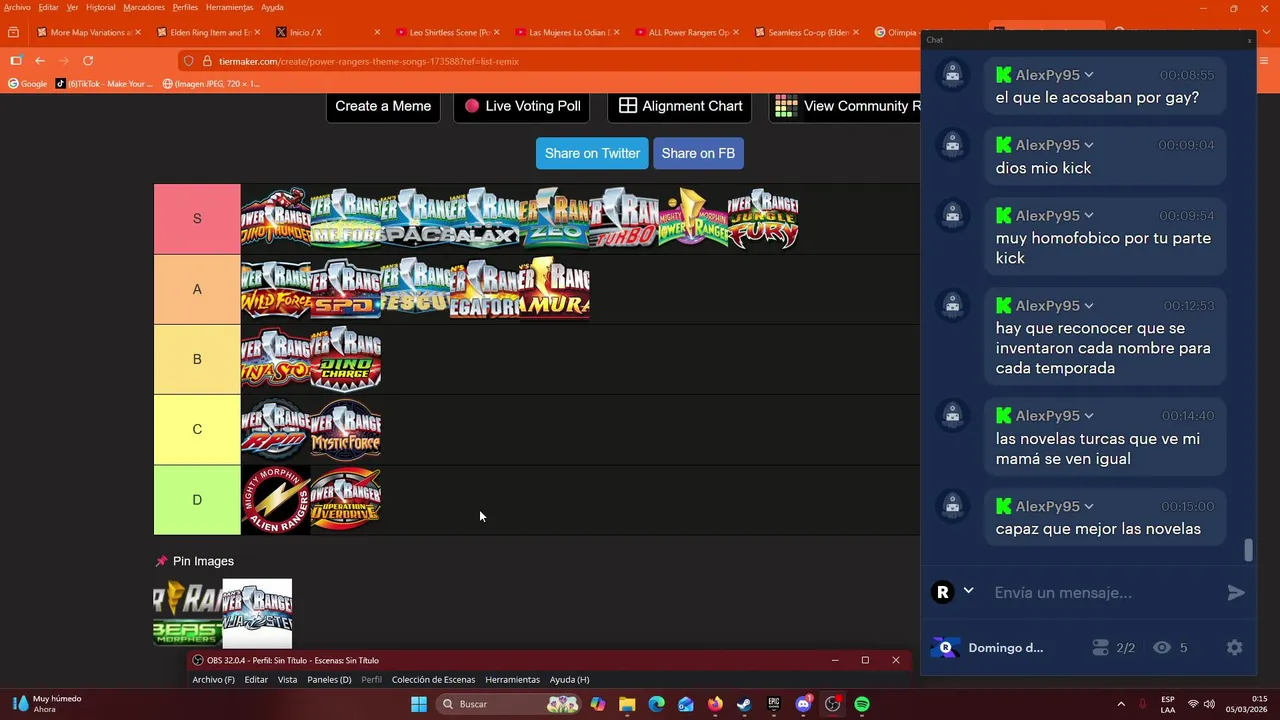
Task: Click the 2/2 server status icon in chat
Action: point(1101,648)
